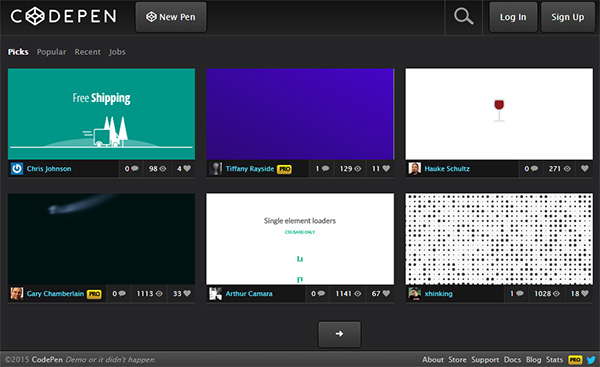Switch to the Recent tab
Viewport: 600px width, 367px height.
pyautogui.click(x=88, y=52)
